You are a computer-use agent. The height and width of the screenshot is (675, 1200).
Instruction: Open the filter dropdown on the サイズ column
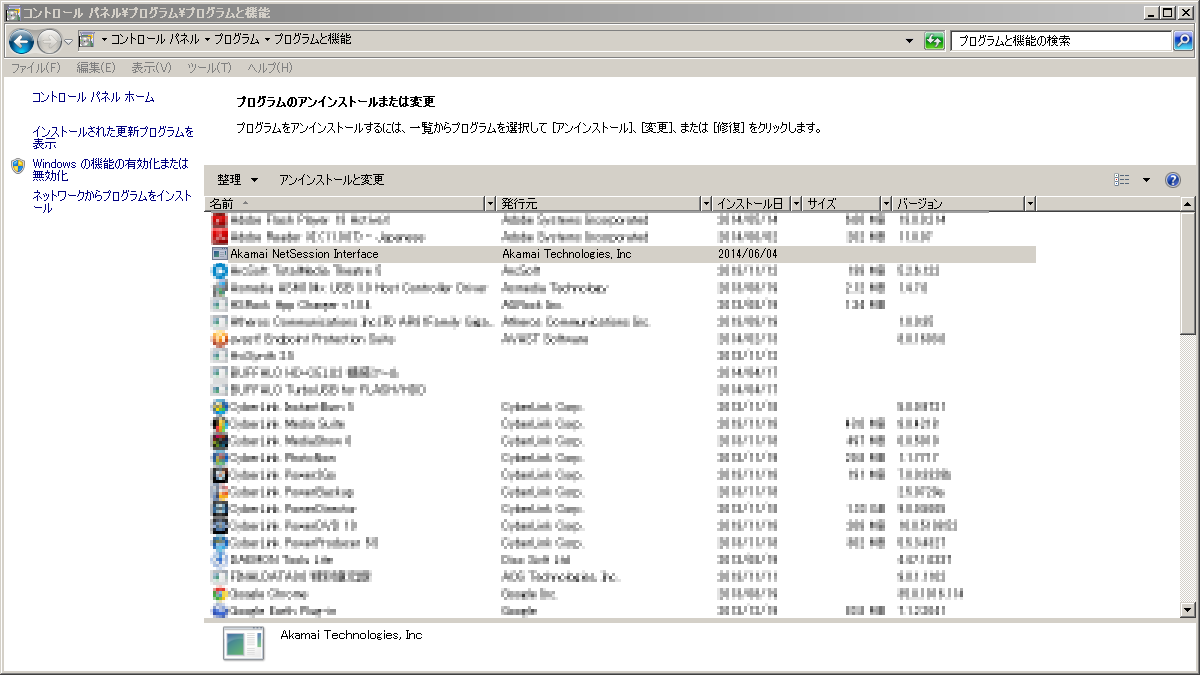tap(885, 204)
